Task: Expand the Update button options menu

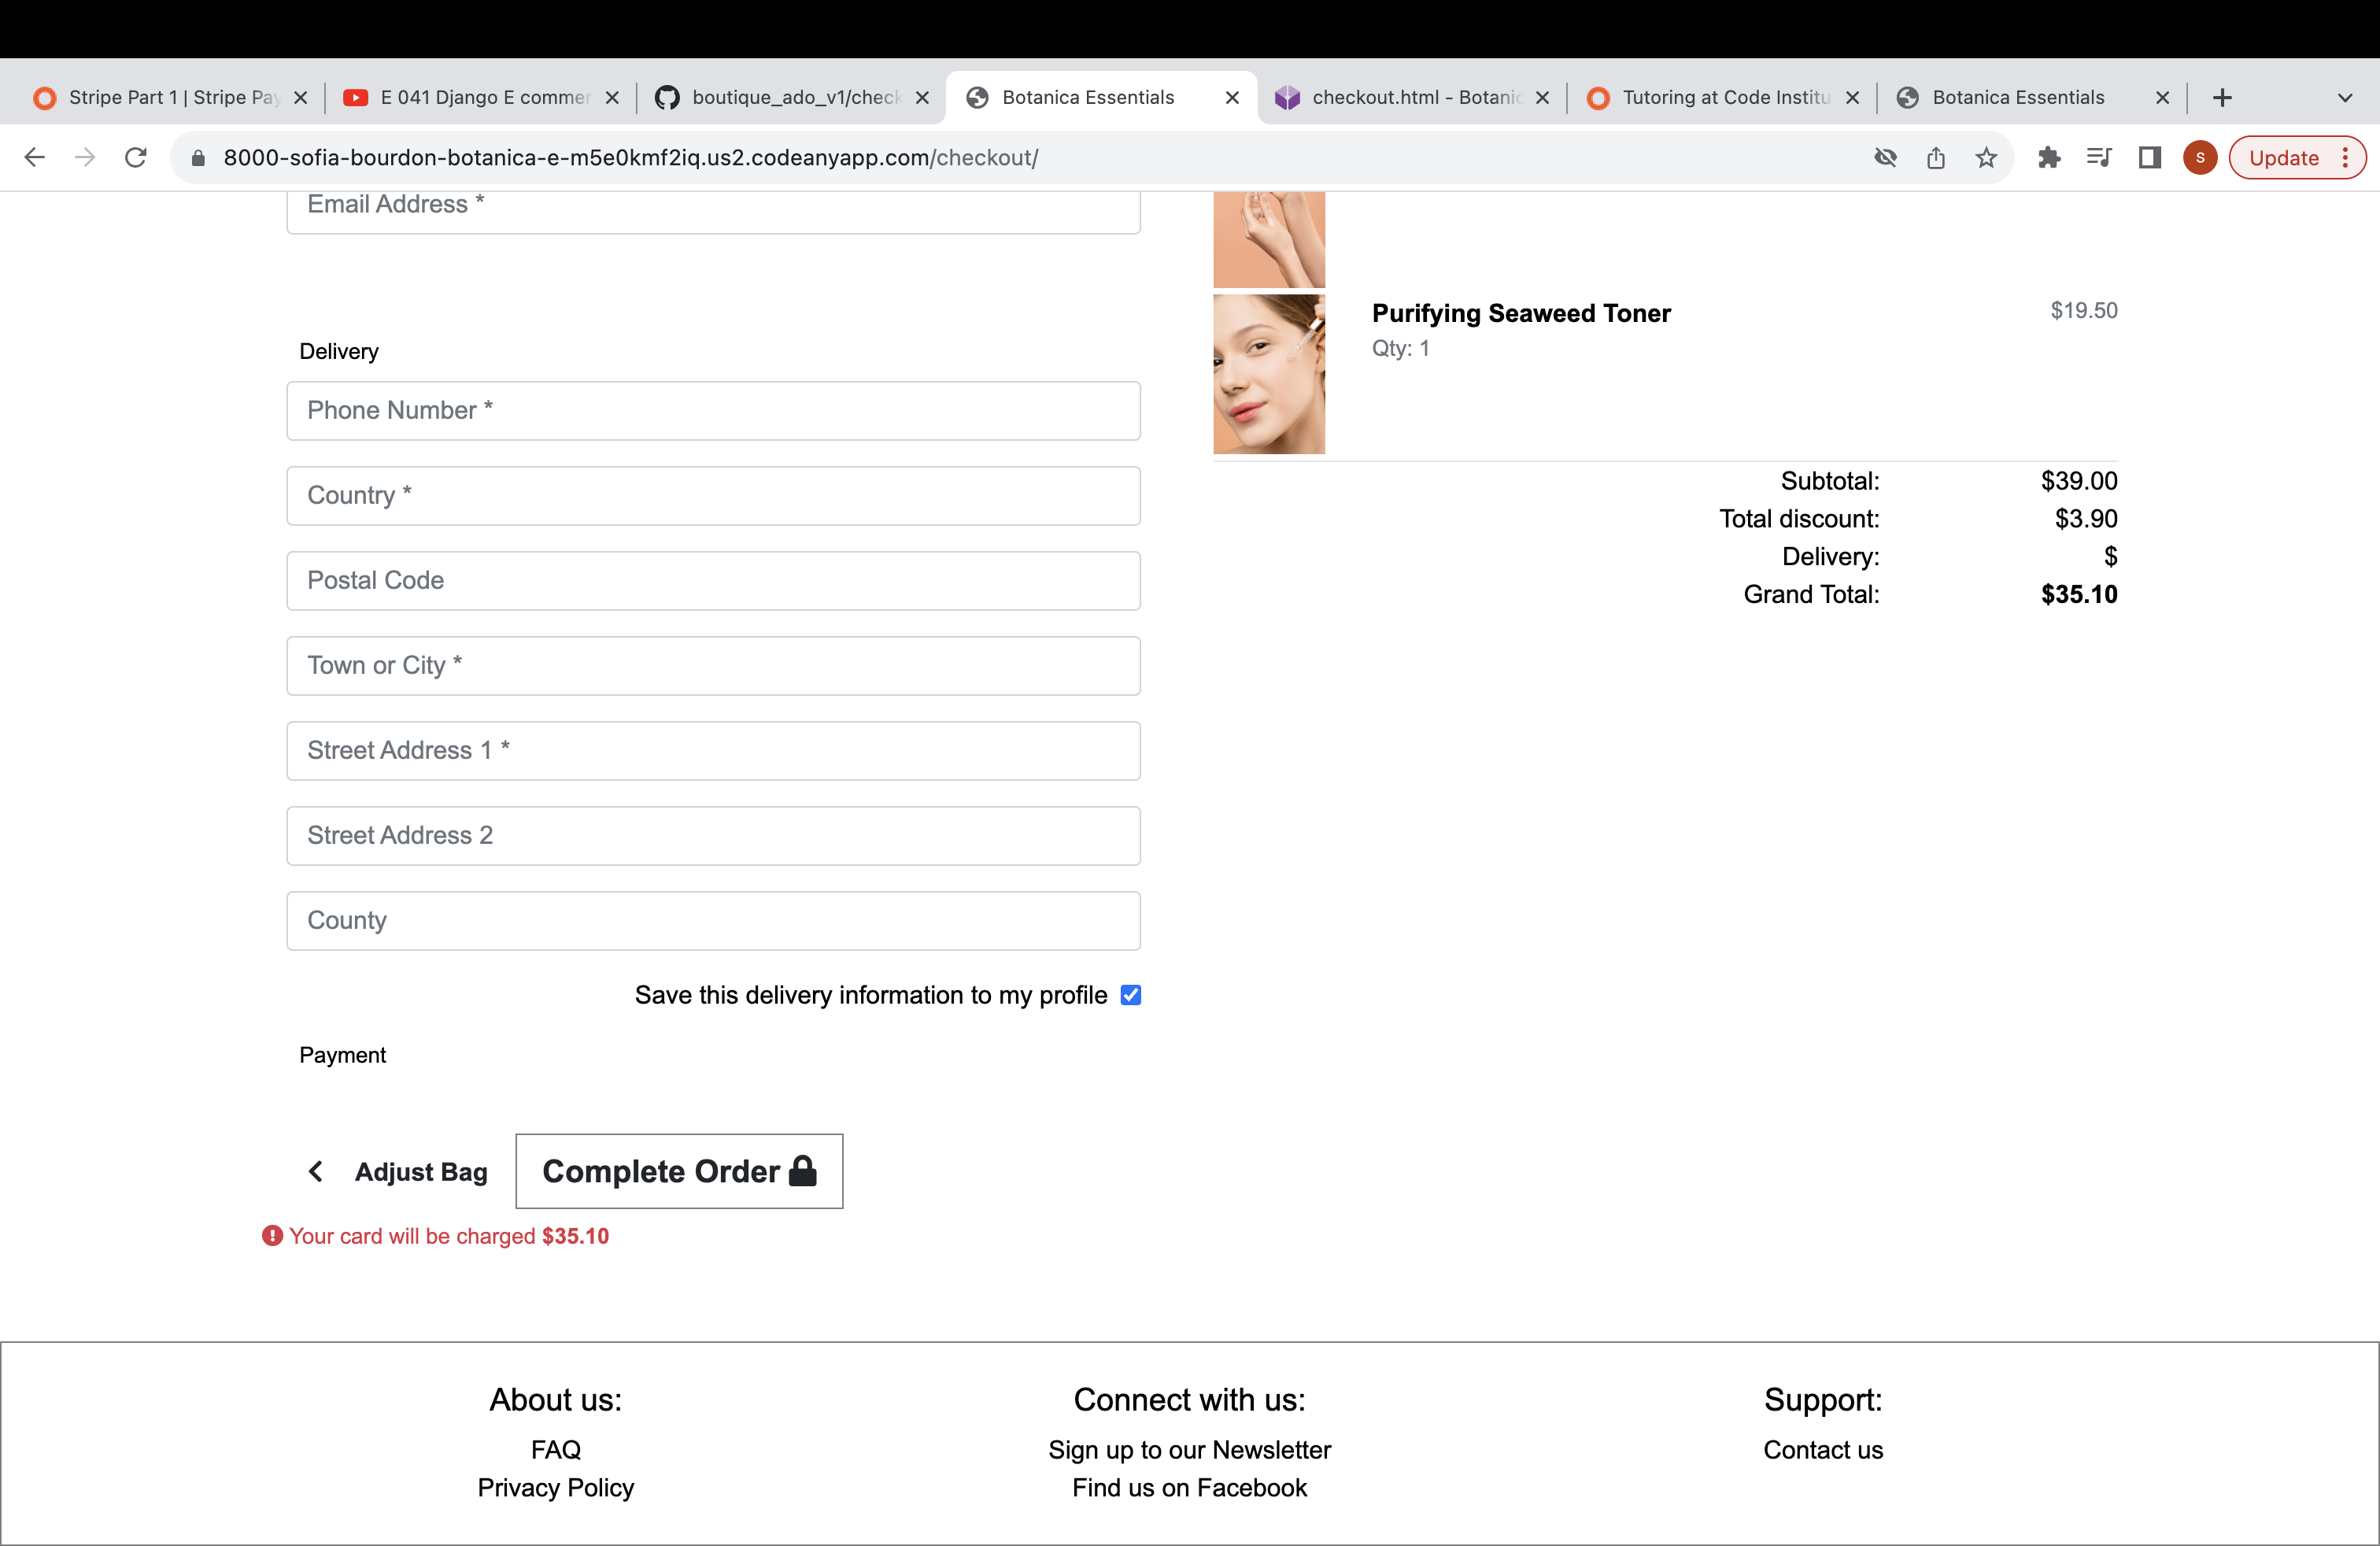Action: (x=2346, y=157)
